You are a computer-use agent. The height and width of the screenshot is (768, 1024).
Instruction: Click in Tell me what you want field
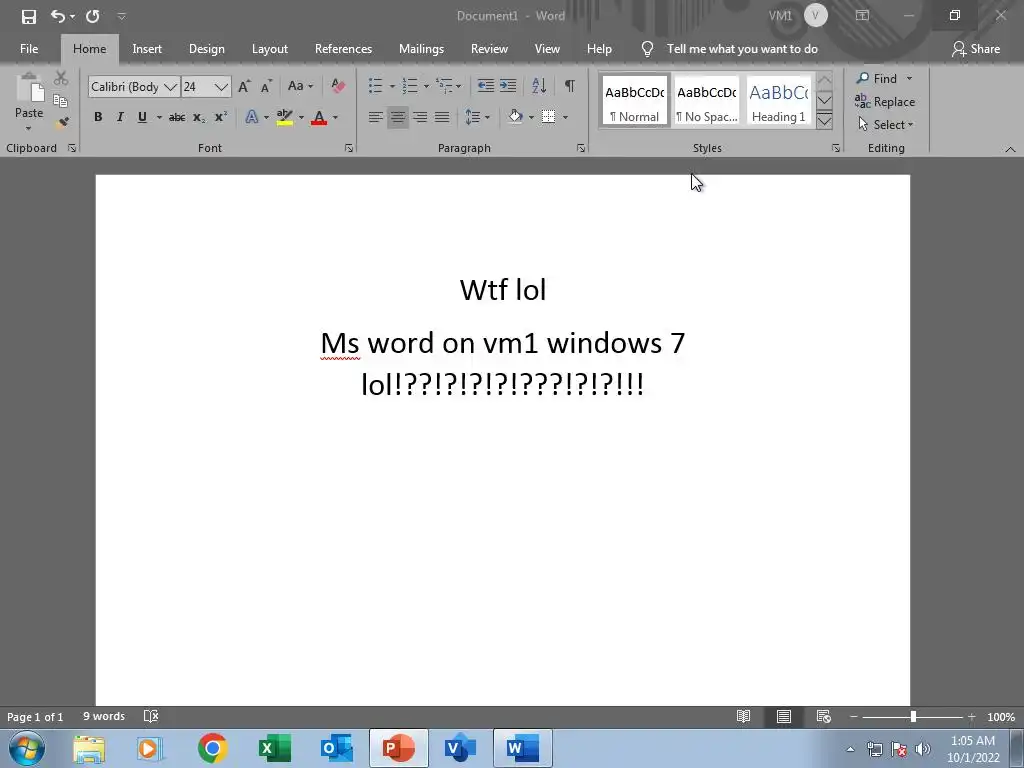(x=742, y=49)
